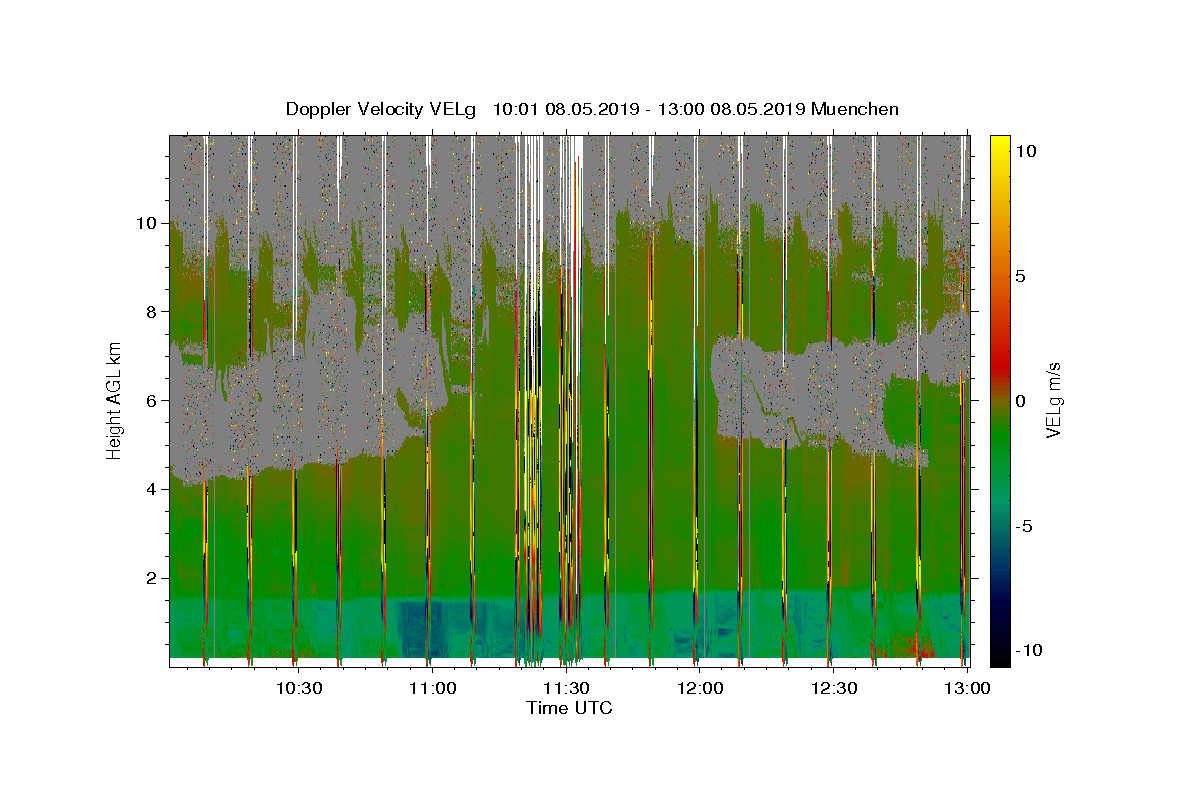Click the plot title 'Doppler Velocity VELg'
The width and height of the screenshot is (1200, 800).
click(x=382, y=109)
